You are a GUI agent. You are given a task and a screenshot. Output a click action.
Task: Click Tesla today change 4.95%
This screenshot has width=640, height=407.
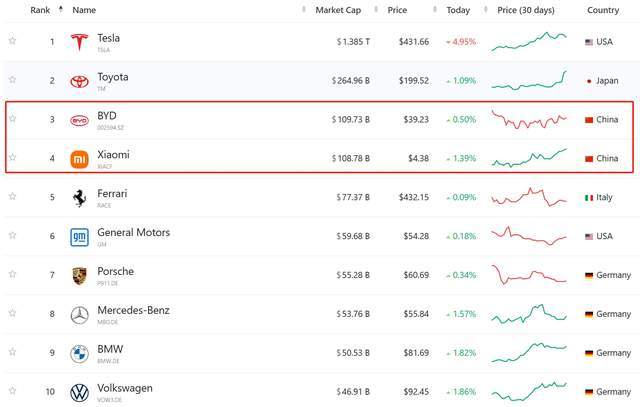pos(461,42)
